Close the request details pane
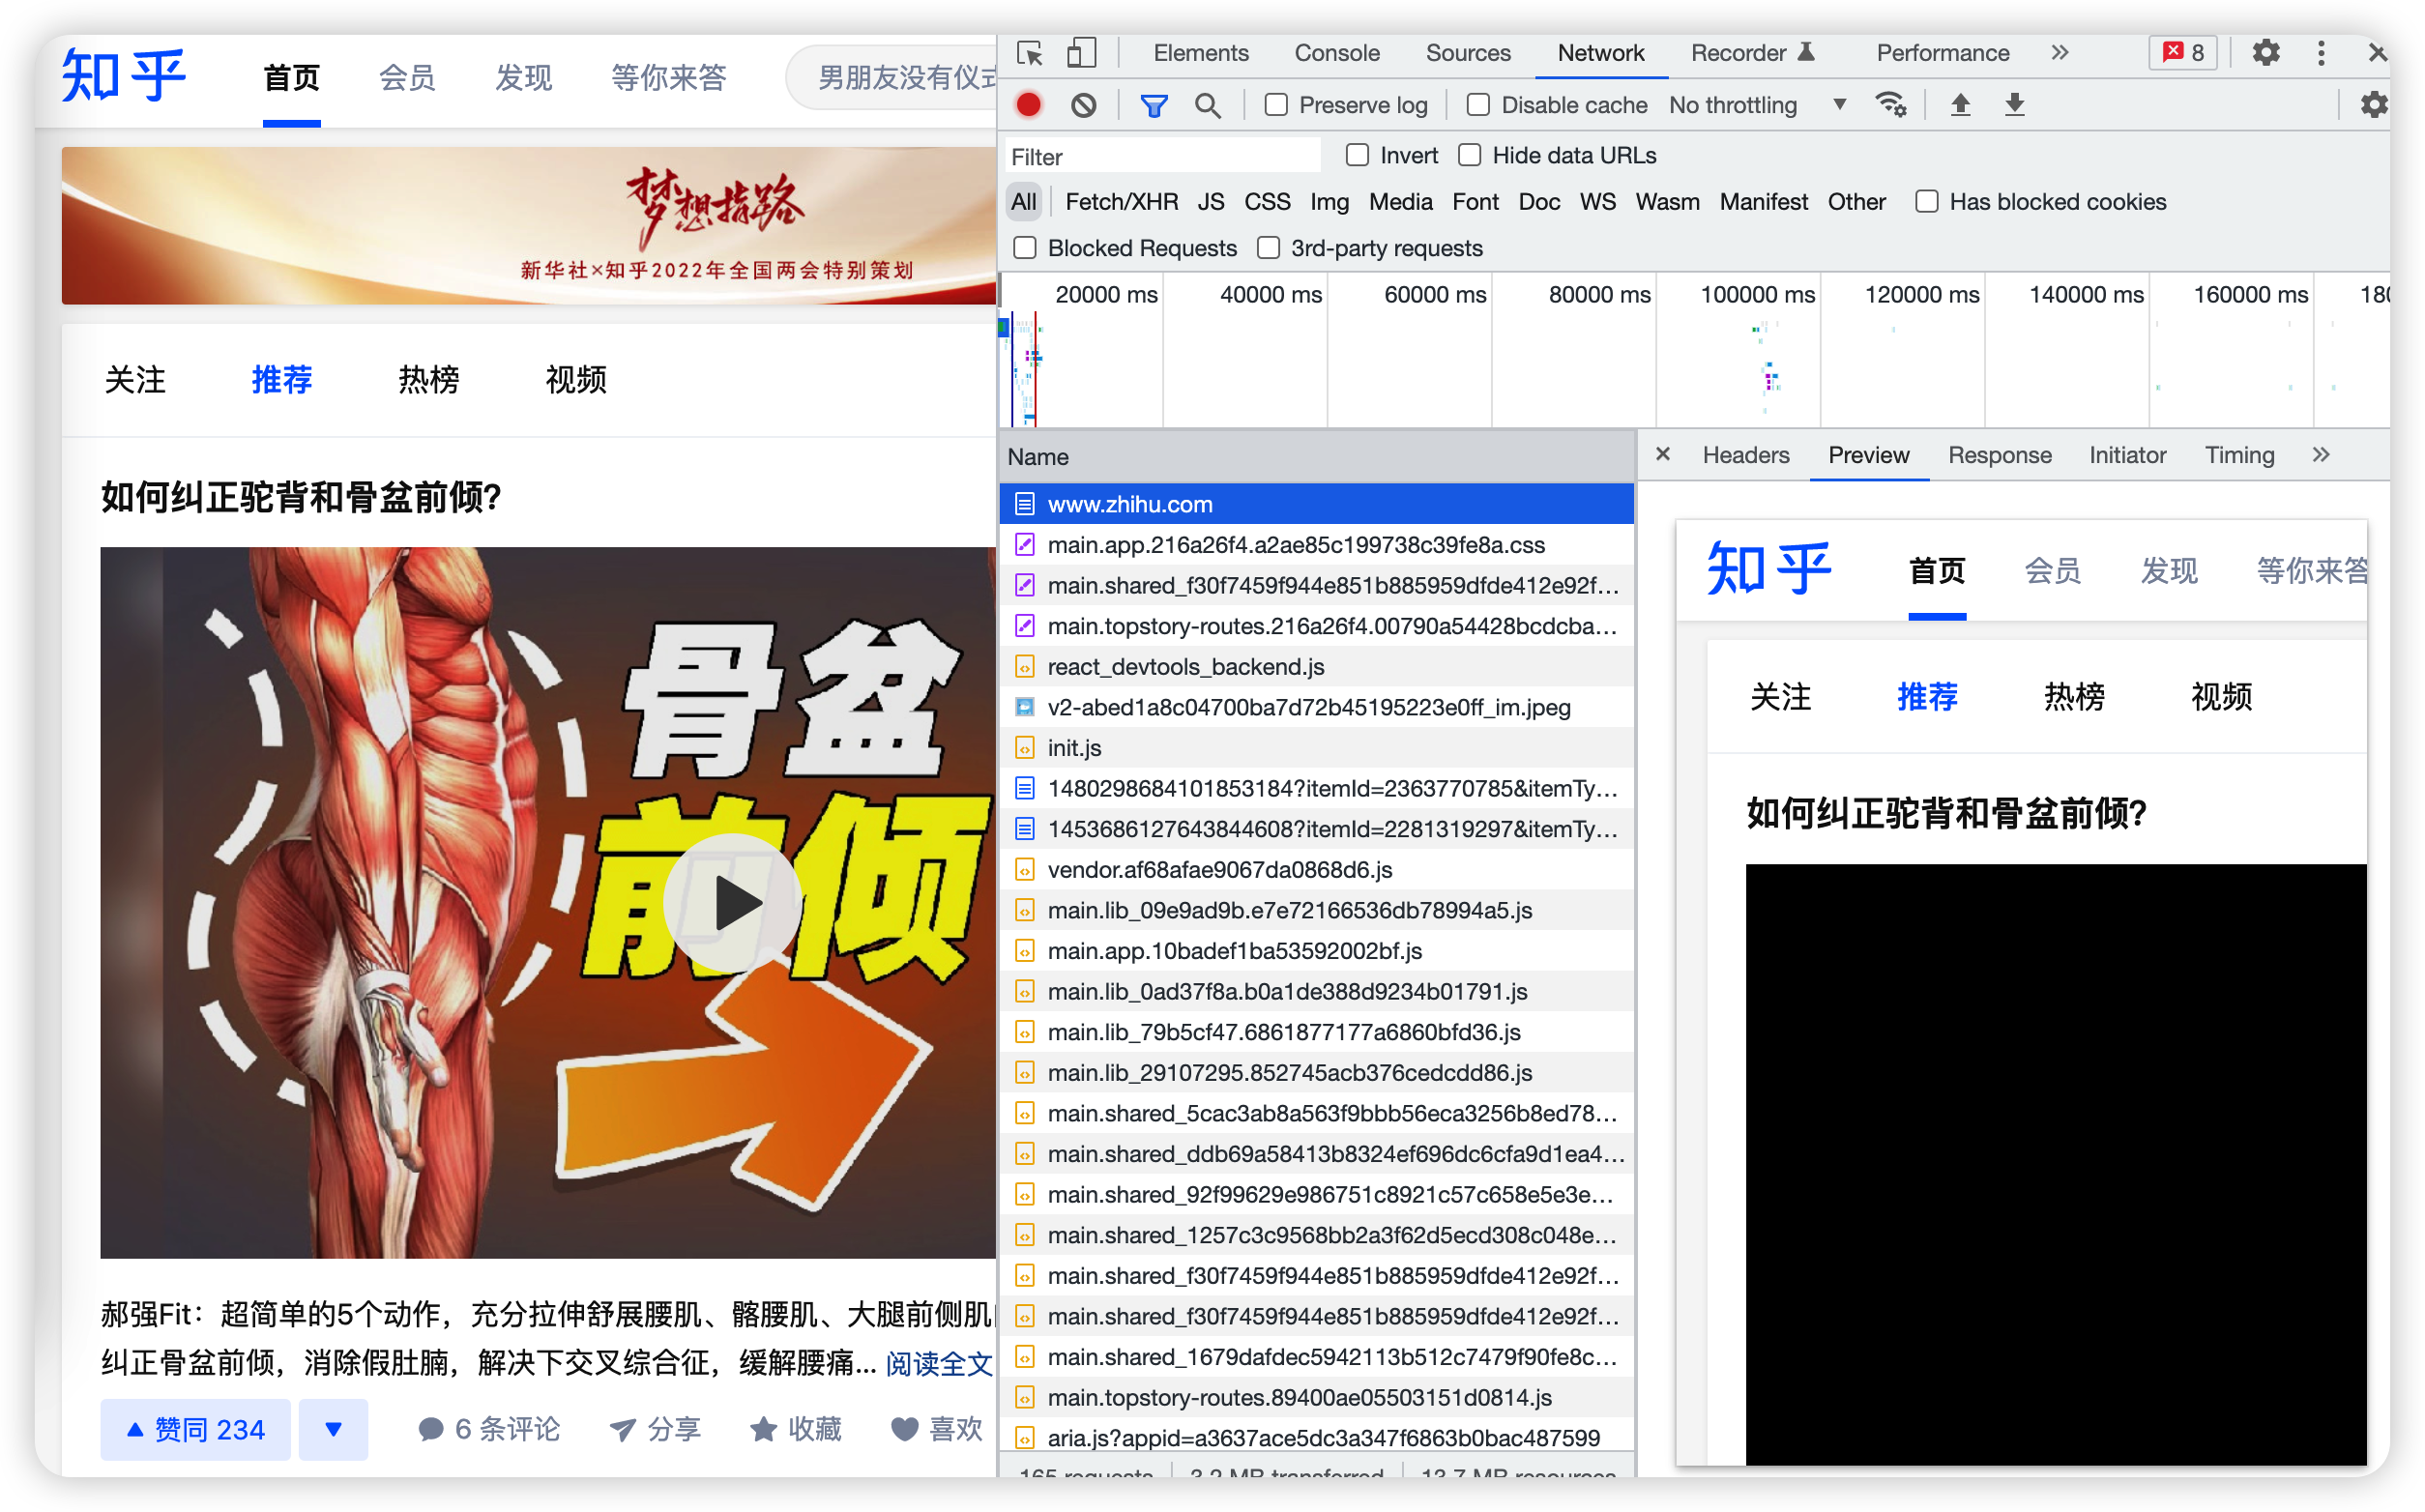This screenshot has height=1512, width=2425. [x=1662, y=455]
